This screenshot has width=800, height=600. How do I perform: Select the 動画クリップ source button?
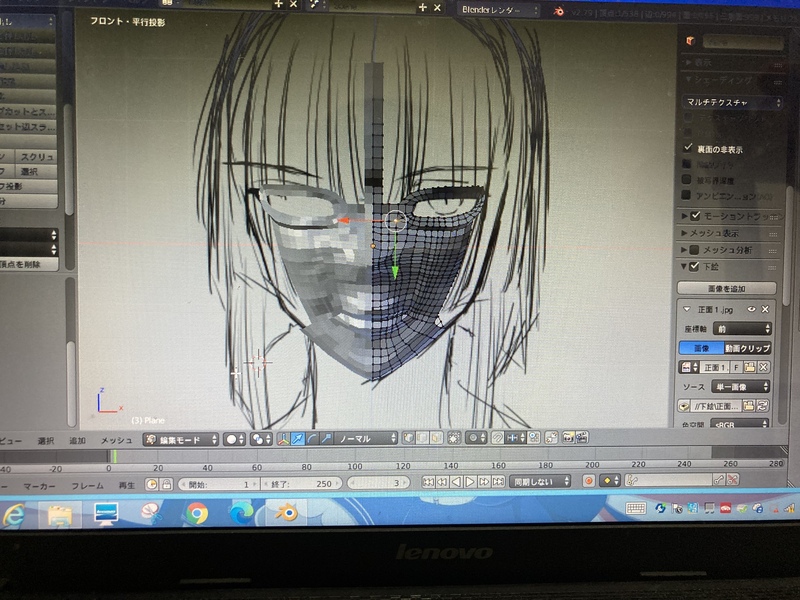pos(747,348)
